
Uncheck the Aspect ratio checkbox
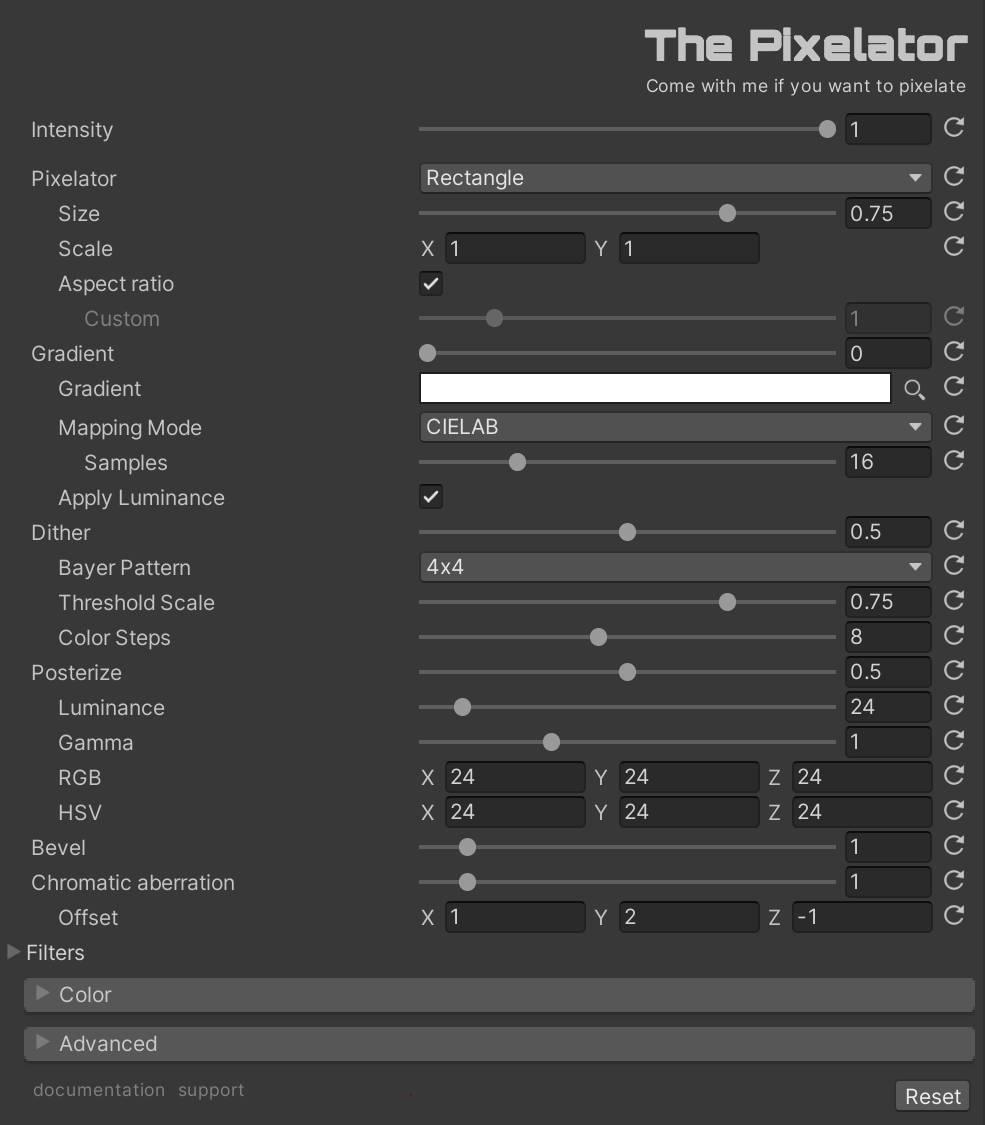coord(431,283)
